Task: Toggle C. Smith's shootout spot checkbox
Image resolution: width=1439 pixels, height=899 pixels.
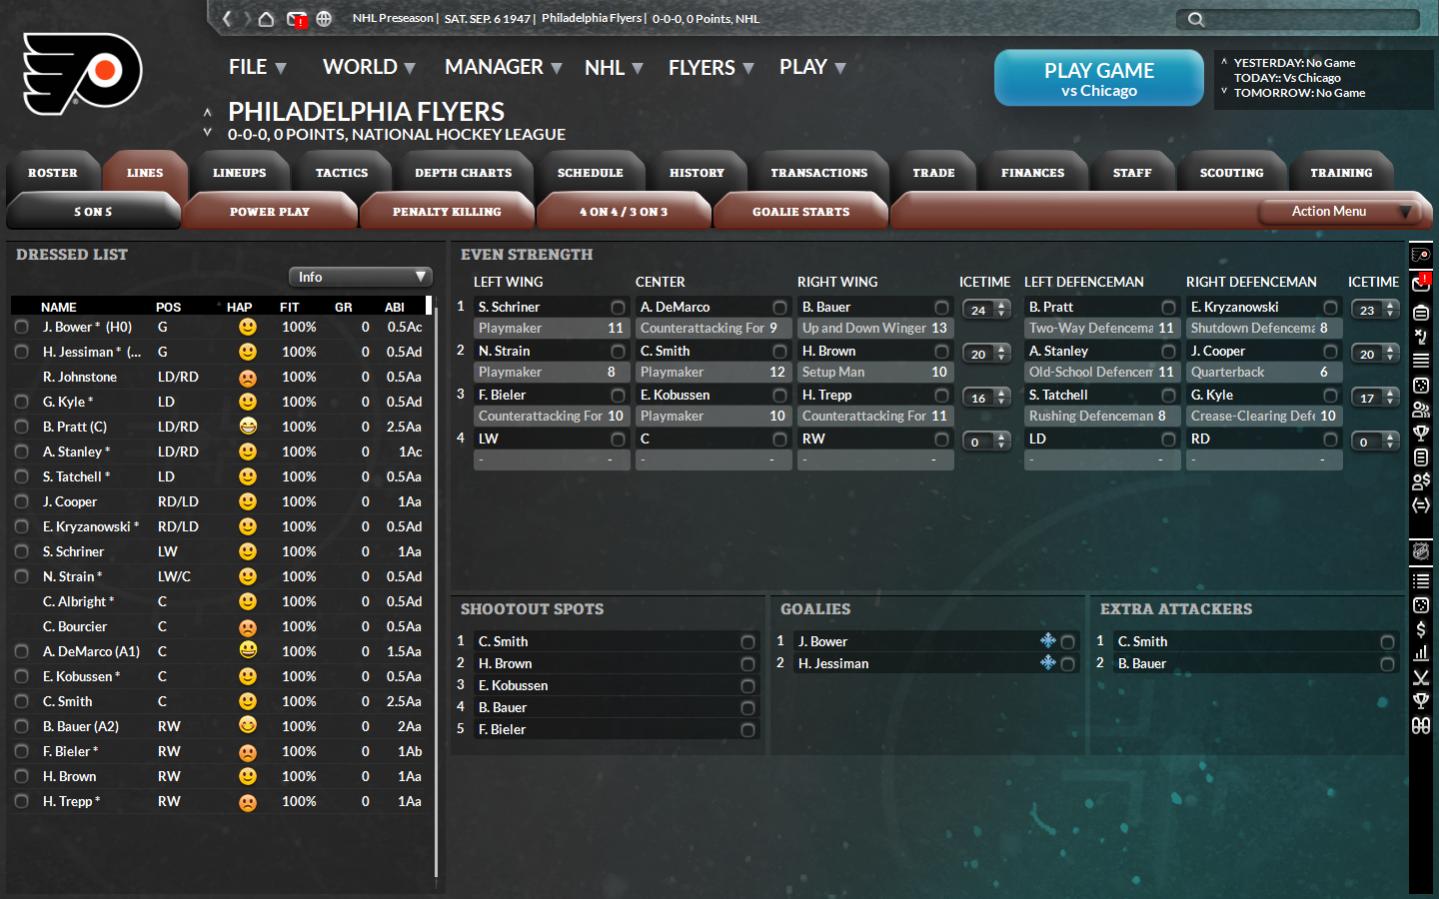Action: tap(747, 642)
